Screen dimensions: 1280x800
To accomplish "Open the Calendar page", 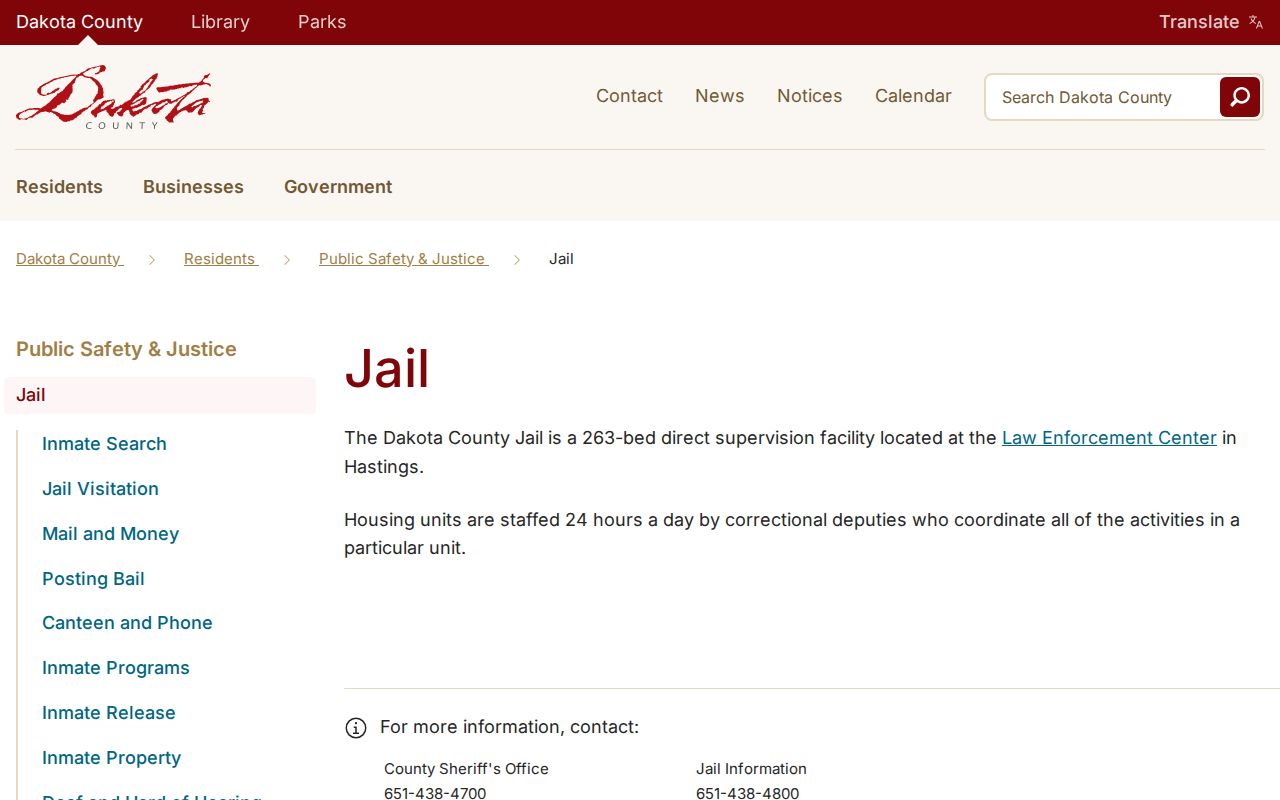I will pyautogui.click(x=913, y=96).
